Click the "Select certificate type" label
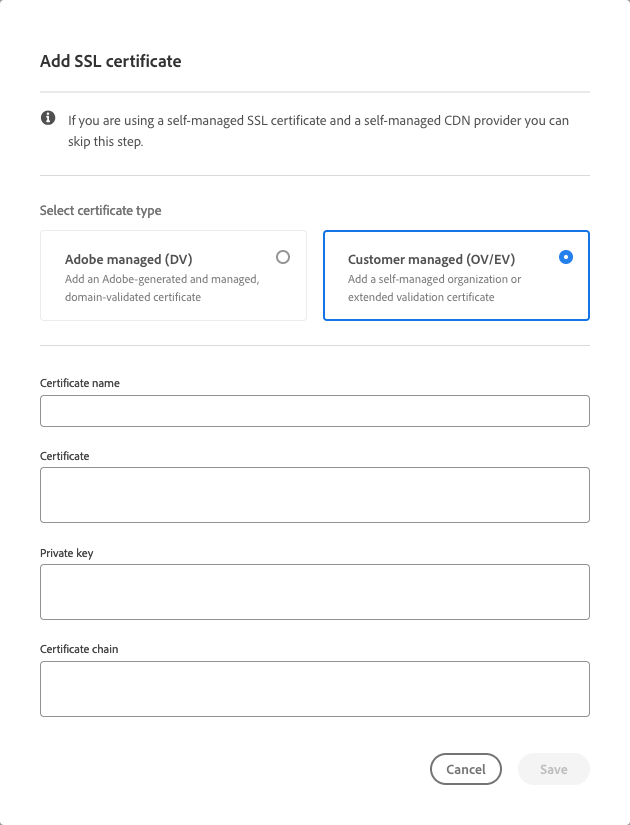The image size is (630, 825). point(100,211)
